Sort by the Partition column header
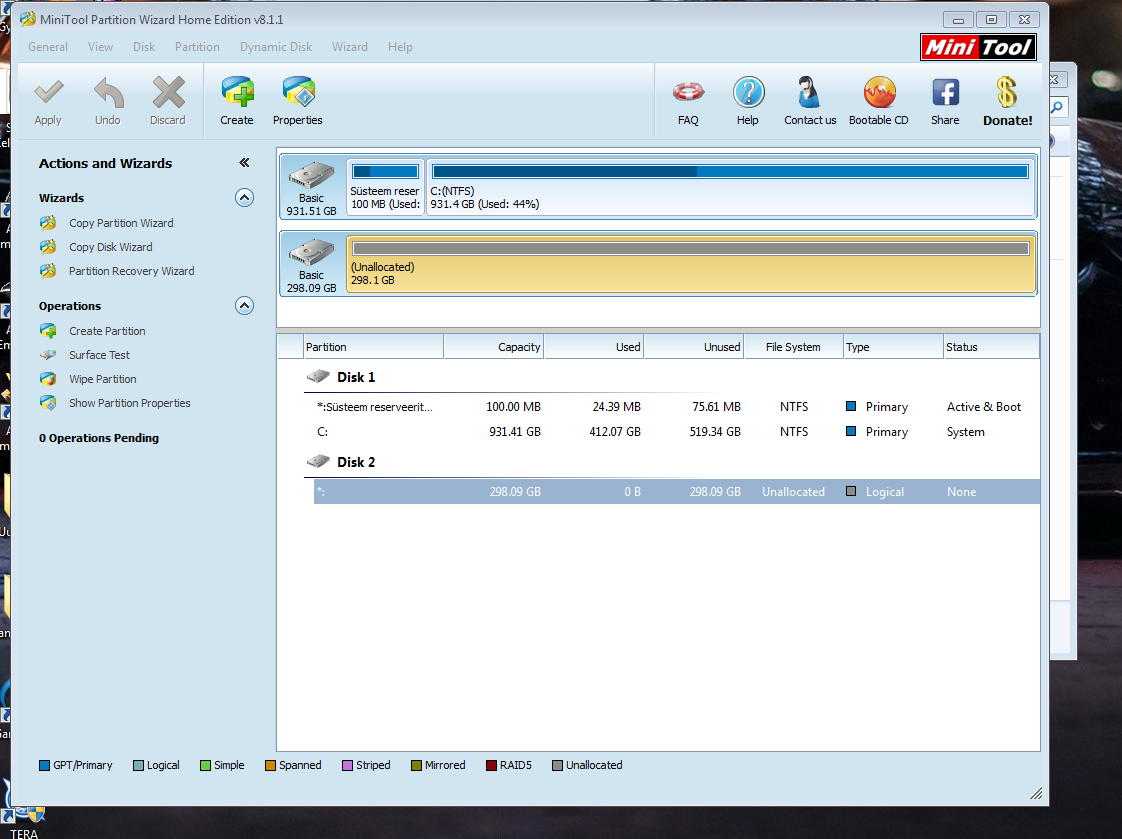This screenshot has width=1122, height=839. tap(374, 347)
